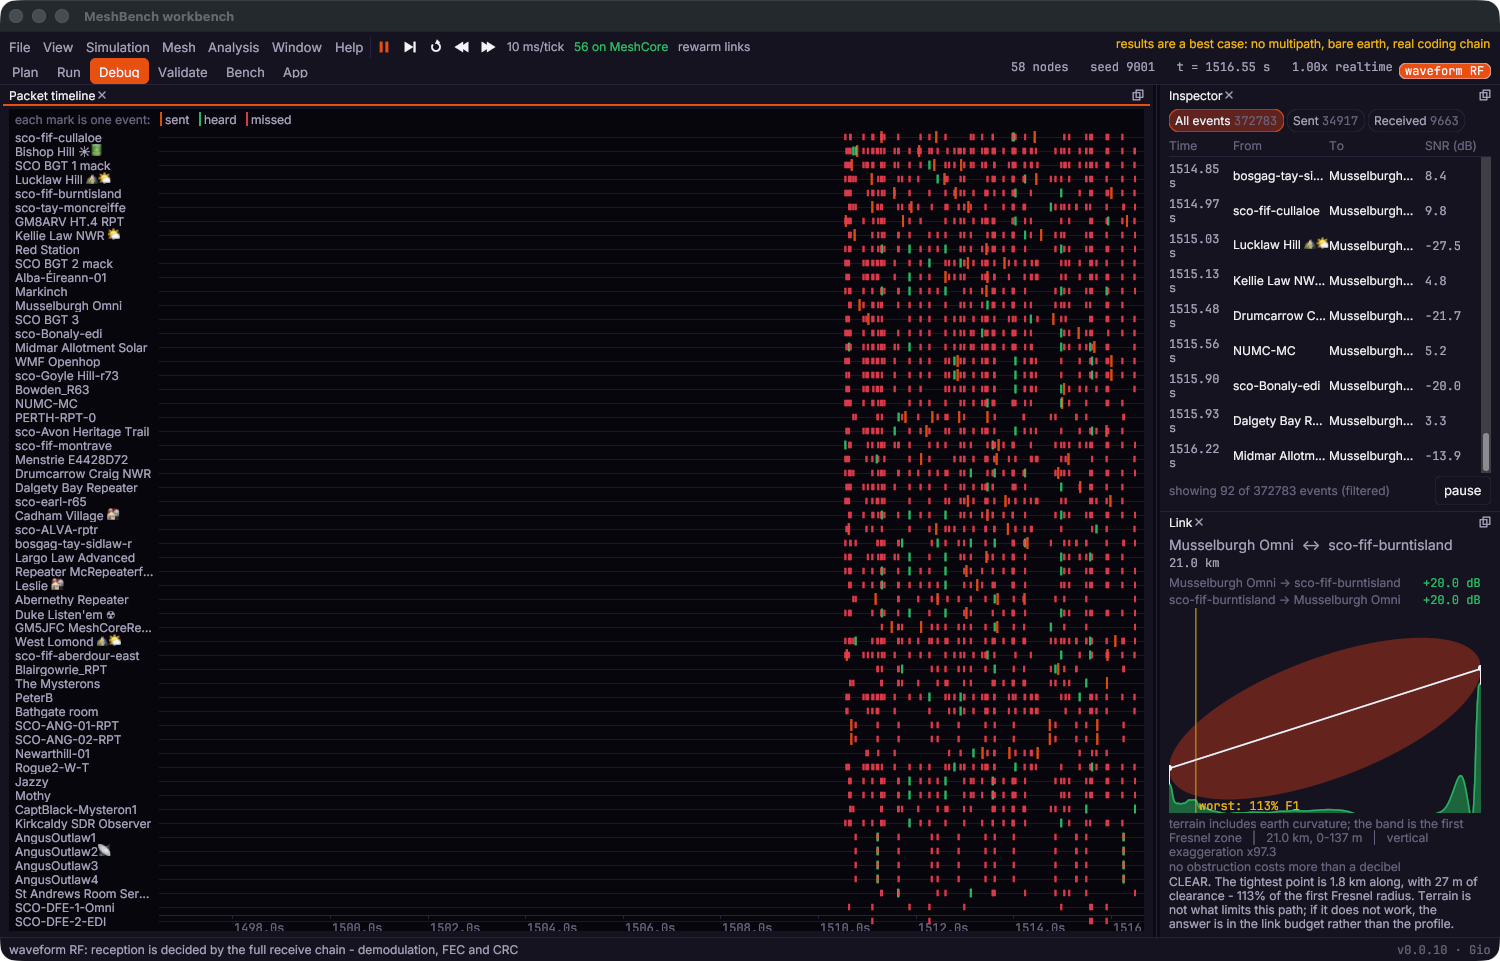Screen dimensions: 1500x961
Task: Switch to the Plan tab
Action: click(25, 72)
